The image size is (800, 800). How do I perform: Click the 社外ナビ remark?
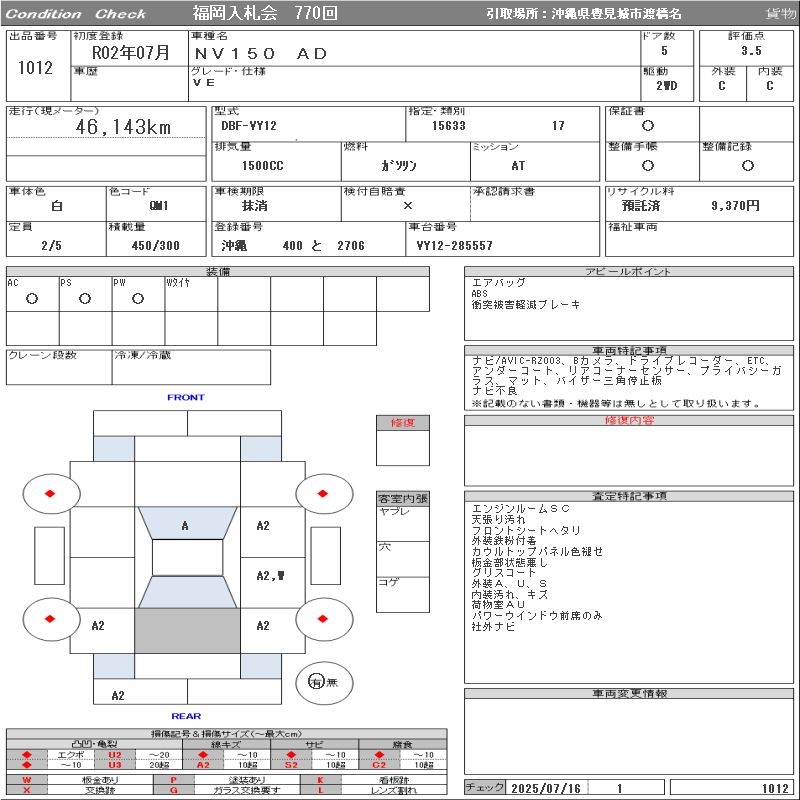coord(493,627)
